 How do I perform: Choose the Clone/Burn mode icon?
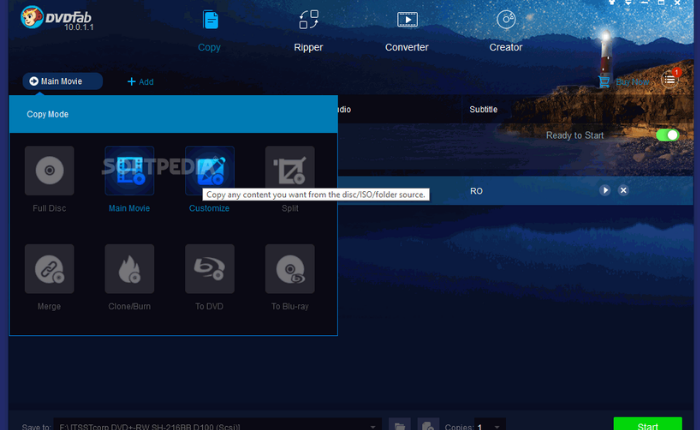coord(129,269)
